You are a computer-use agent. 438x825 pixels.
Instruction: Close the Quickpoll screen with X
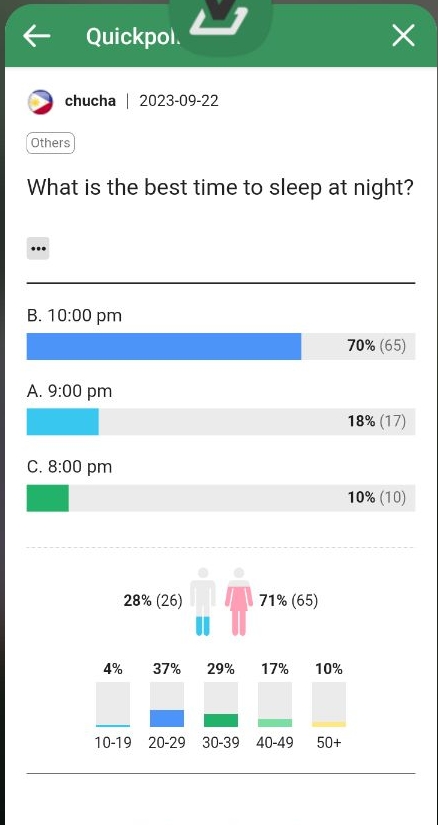[x=403, y=36]
